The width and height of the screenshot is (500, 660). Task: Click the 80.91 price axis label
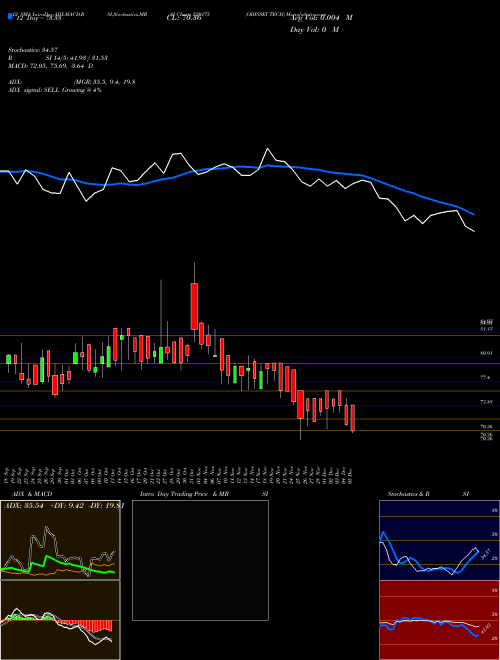click(486, 354)
